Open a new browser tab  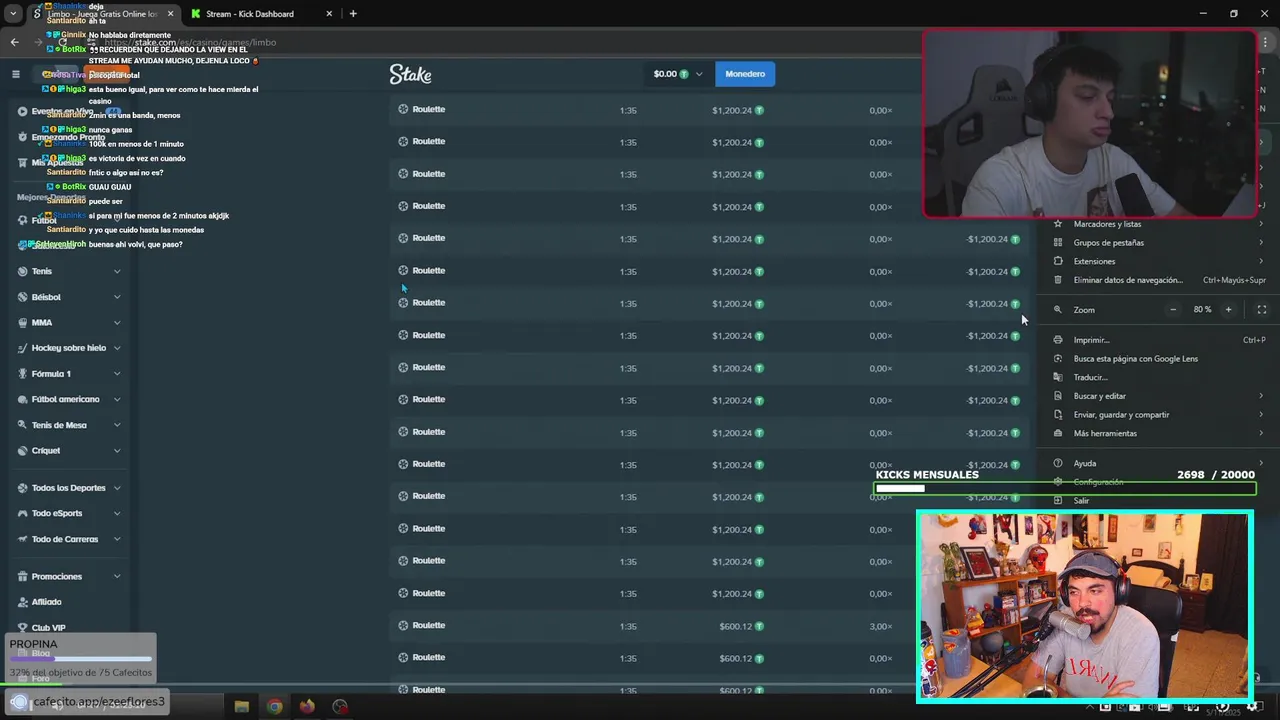(353, 14)
